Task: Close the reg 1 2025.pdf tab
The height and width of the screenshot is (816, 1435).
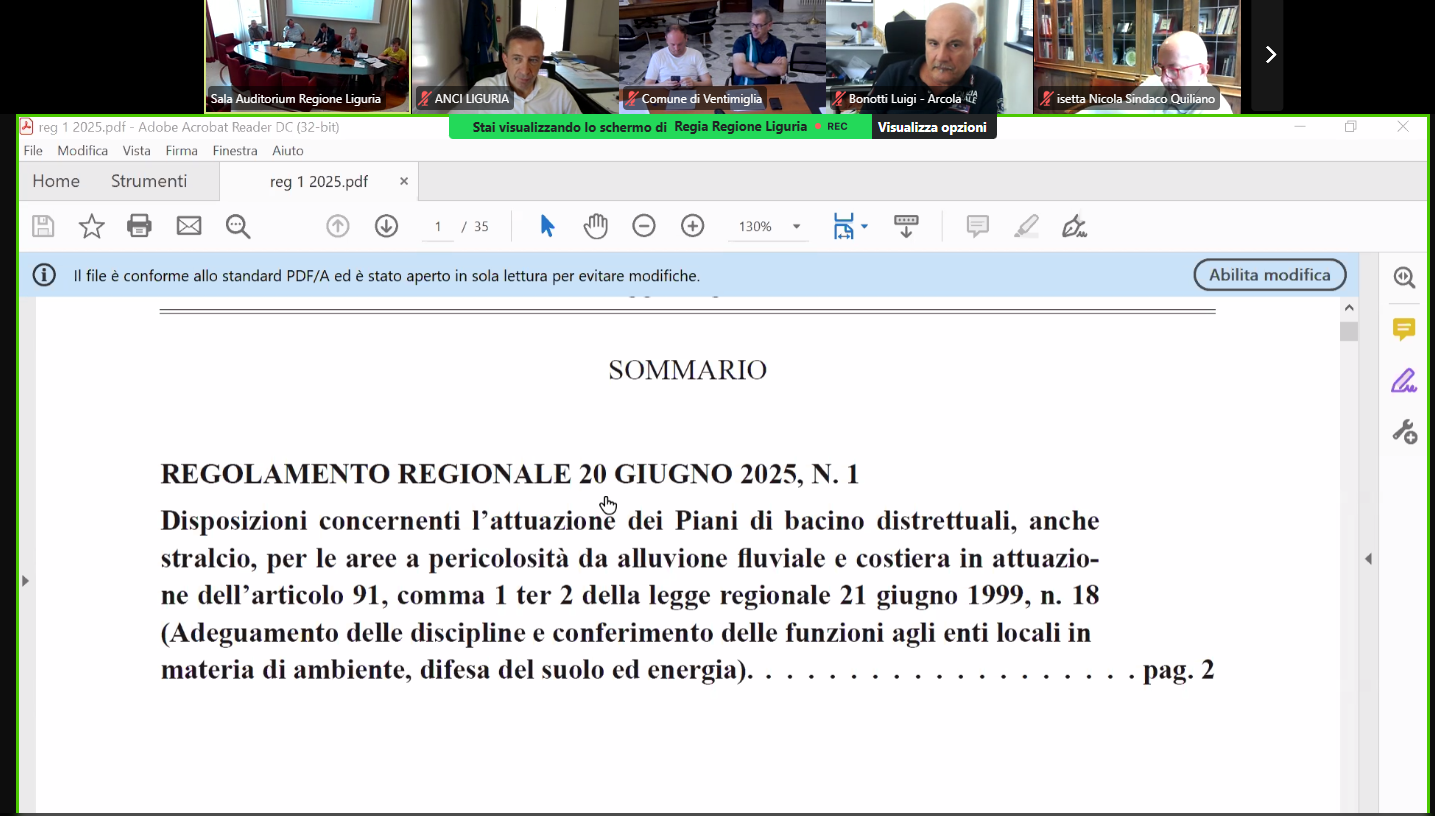Action: pos(404,181)
